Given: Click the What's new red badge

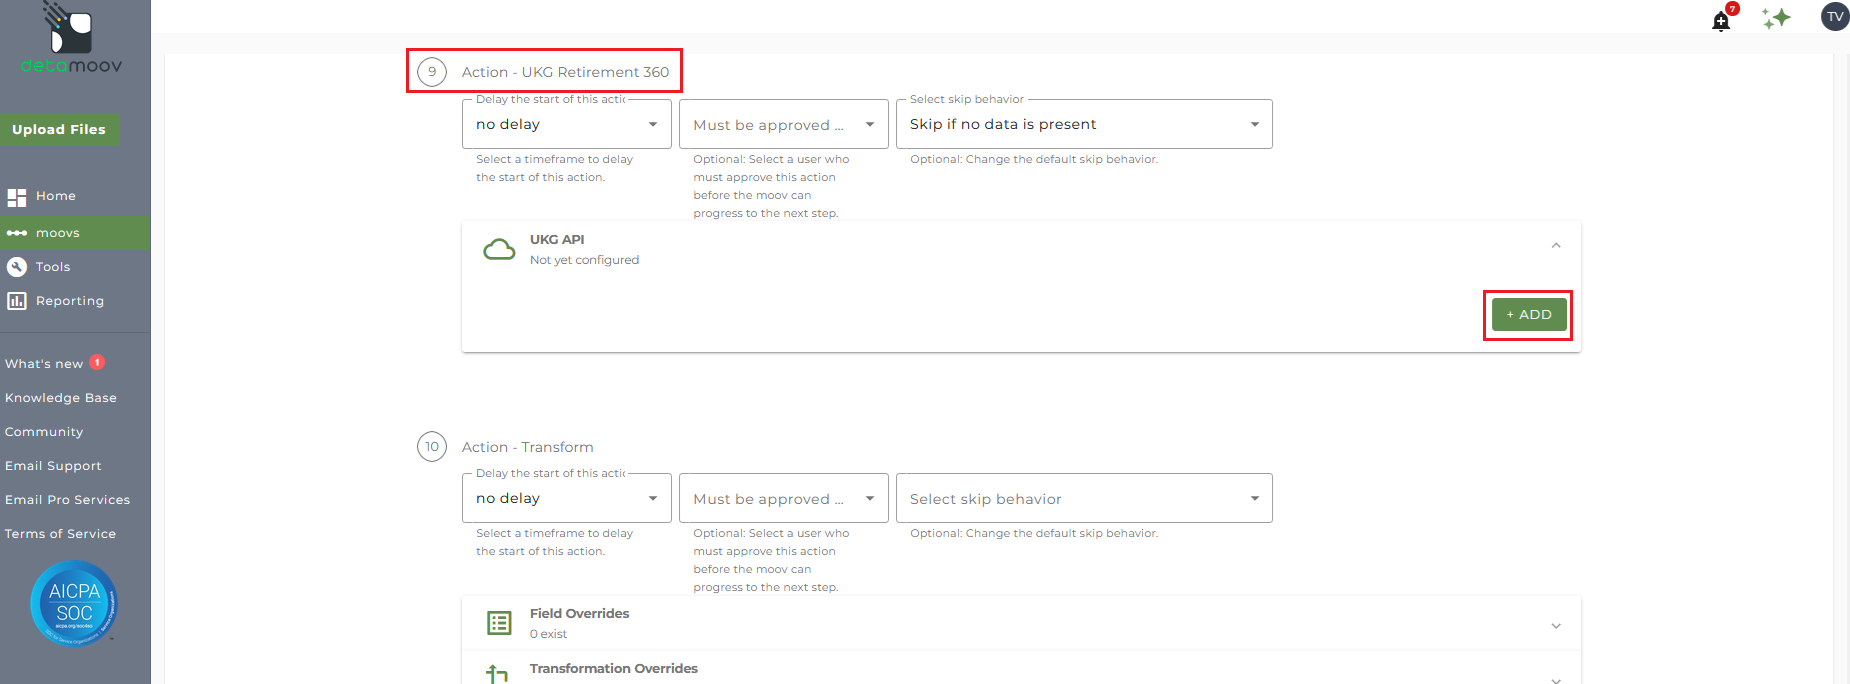Looking at the screenshot, I should [x=97, y=362].
